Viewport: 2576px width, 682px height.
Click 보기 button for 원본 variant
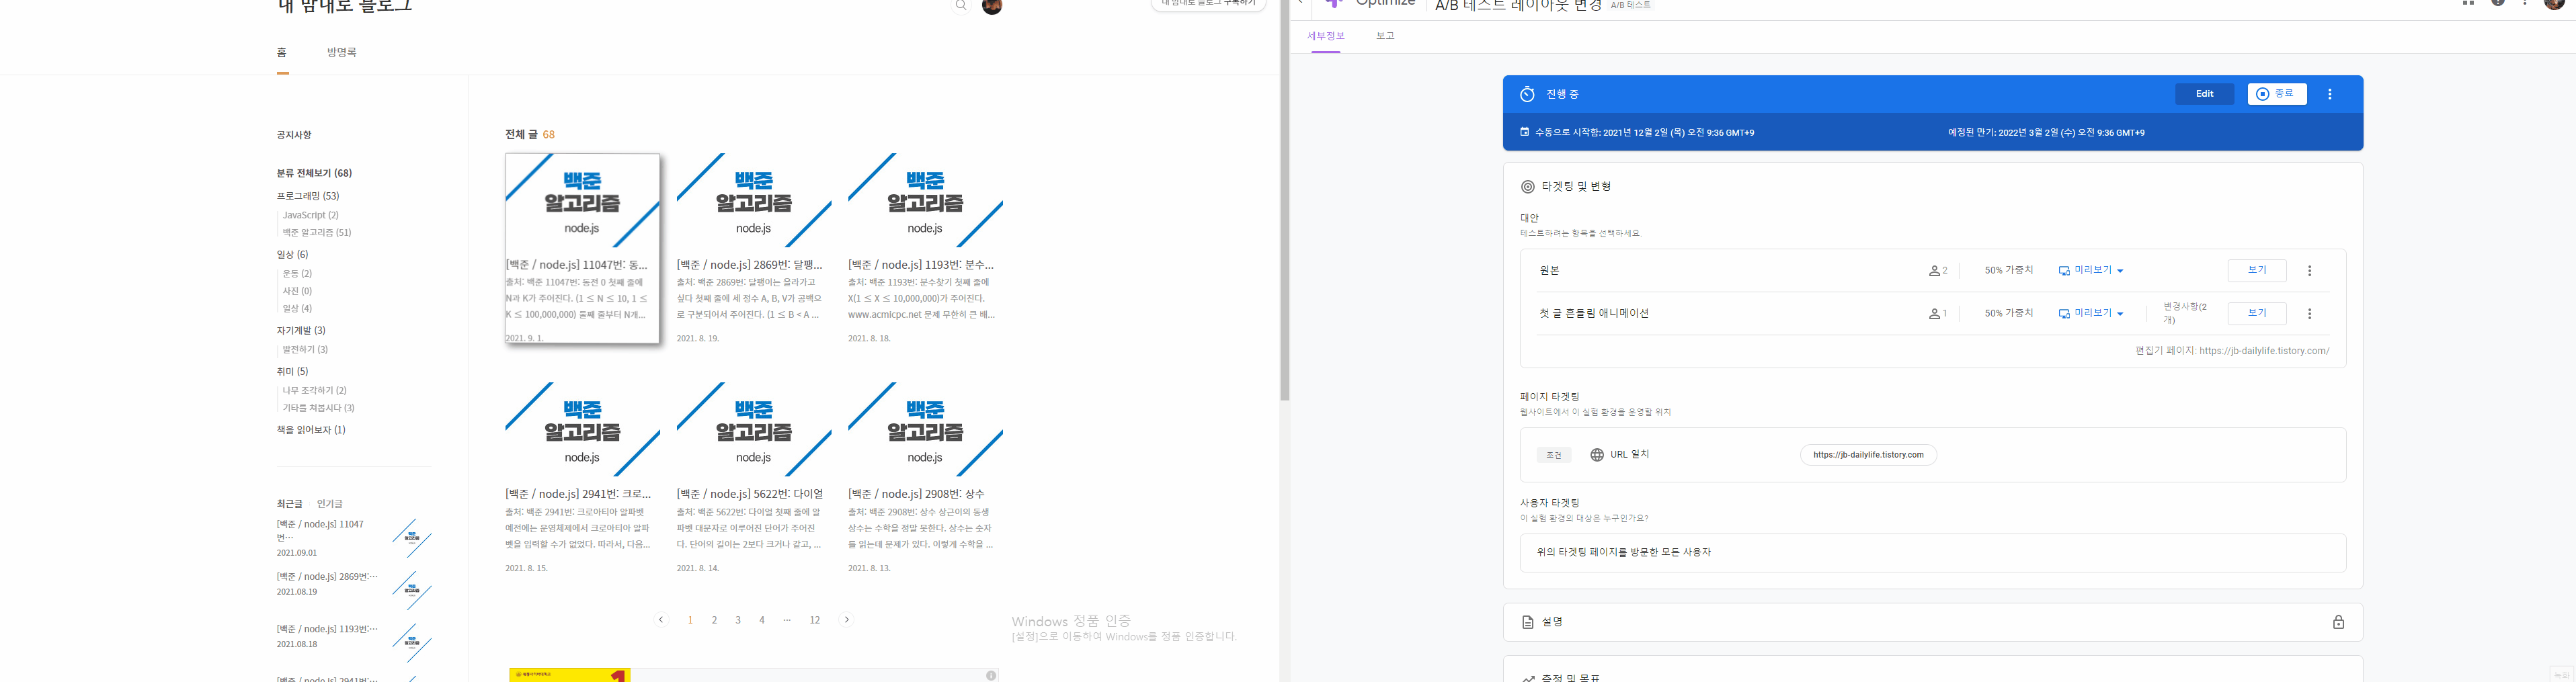pos(2257,271)
